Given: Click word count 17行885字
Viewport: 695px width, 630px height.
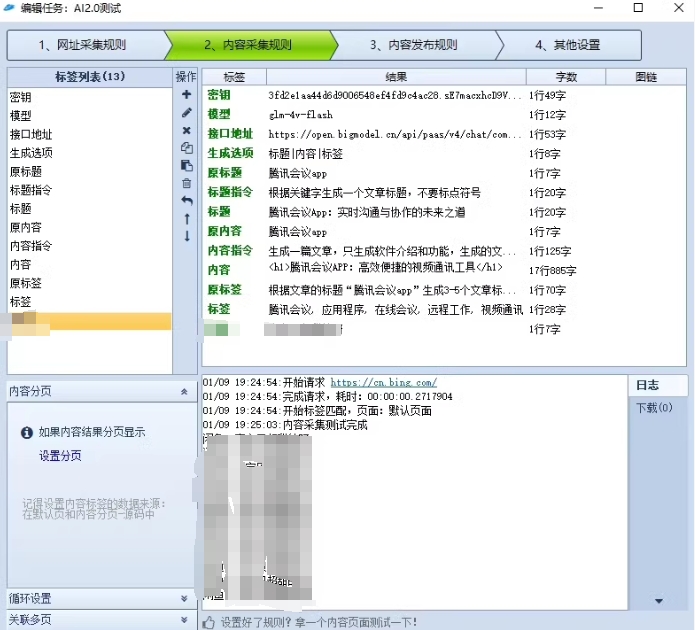Looking at the screenshot, I should pyautogui.click(x=552, y=271).
